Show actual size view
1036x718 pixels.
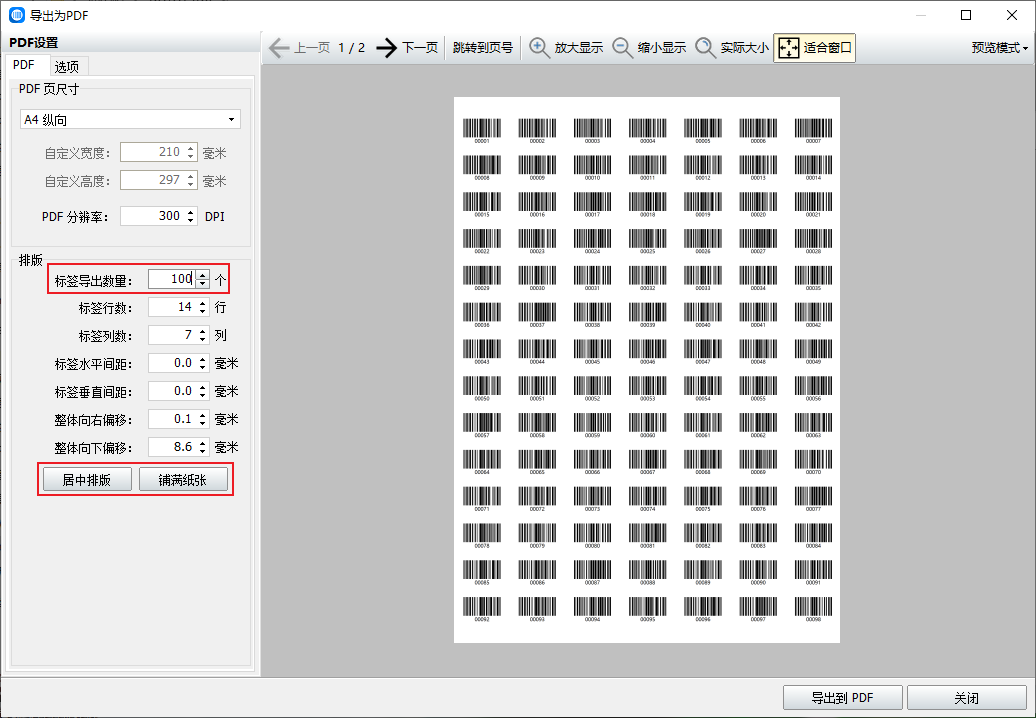coord(732,48)
